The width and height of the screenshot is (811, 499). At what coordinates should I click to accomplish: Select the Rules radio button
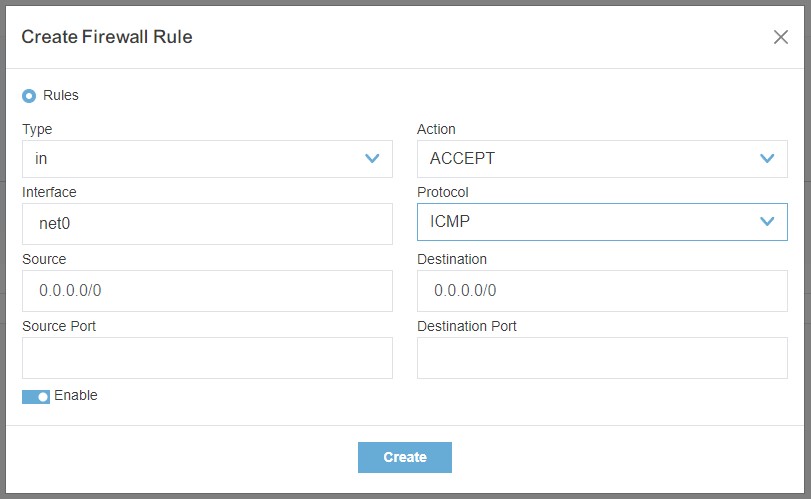tap(29, 96)
